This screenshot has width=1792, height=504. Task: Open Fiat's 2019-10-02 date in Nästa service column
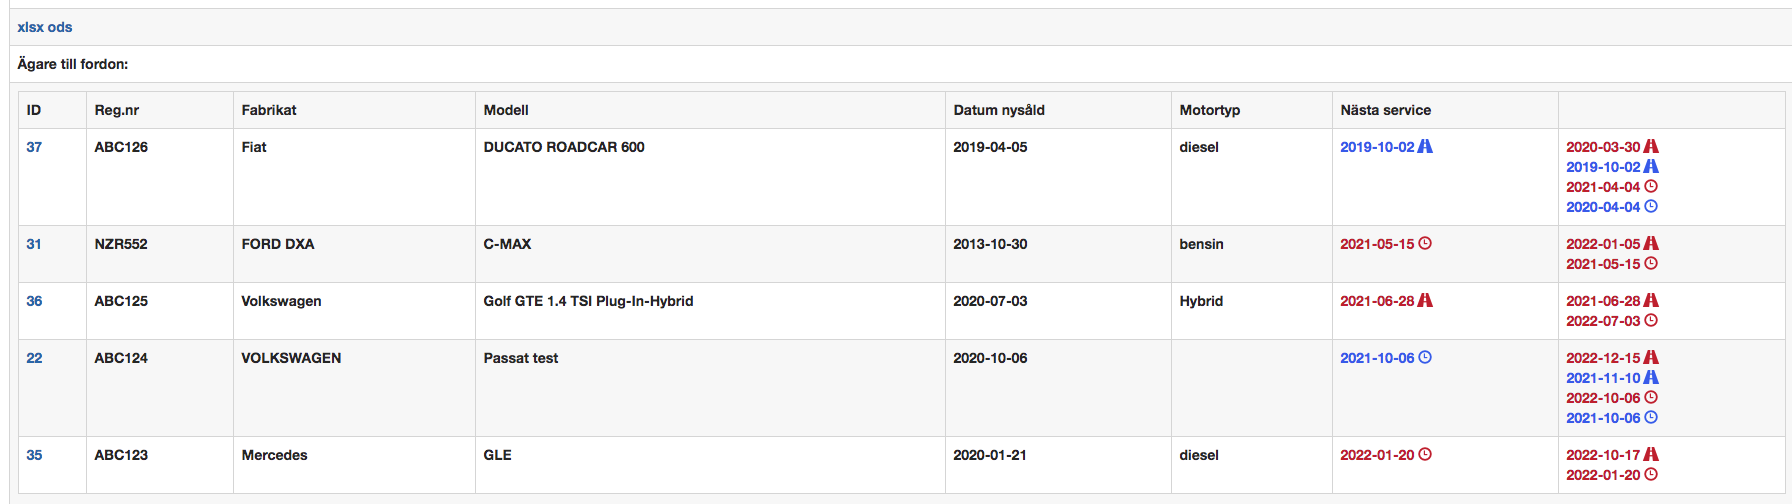tap(1377, 147)
